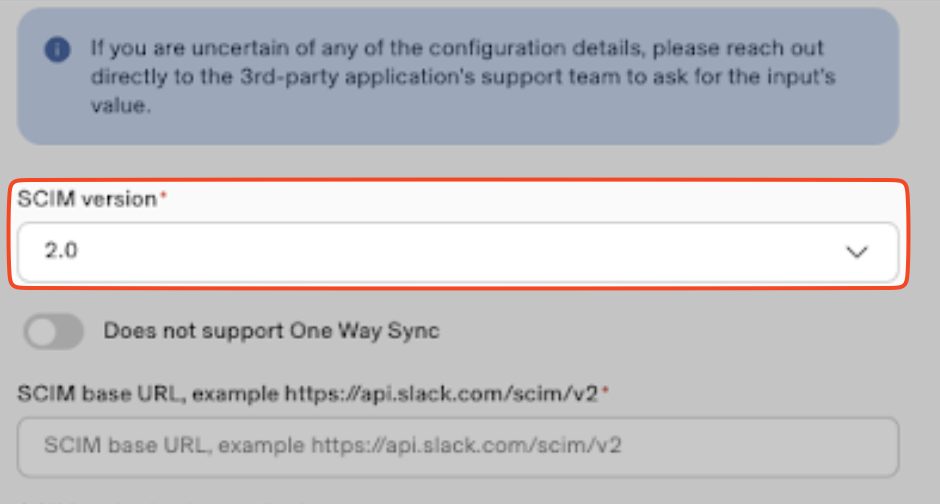This screenshot has width=940, height=504.
Task: Expand the SCIM version chevron arrow
Action: [857, 253]
